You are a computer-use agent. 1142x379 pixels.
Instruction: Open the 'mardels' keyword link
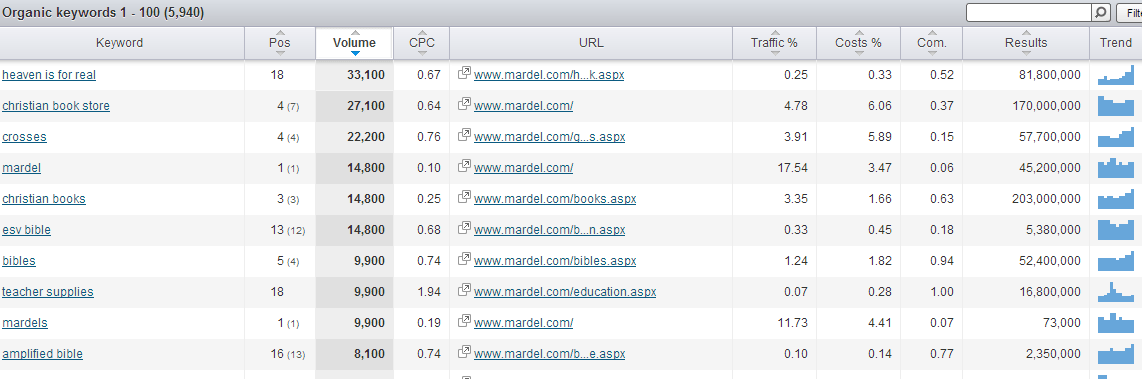(x=25, y=322)
